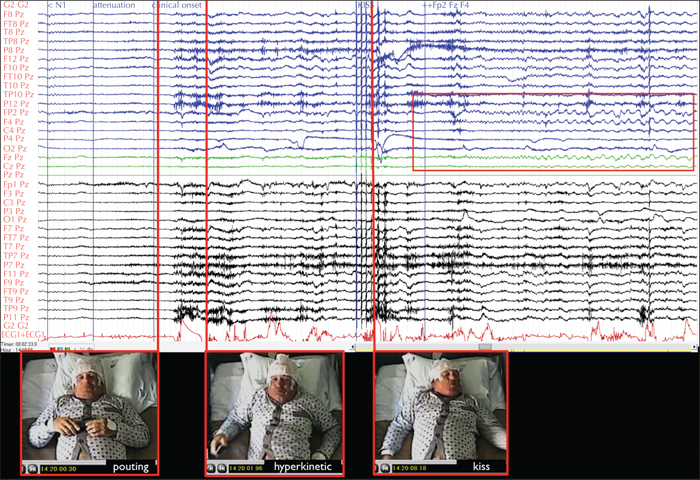The image size is (700, 480).
Task: Click the kiss video progress bar
Action: pos(416,463)
